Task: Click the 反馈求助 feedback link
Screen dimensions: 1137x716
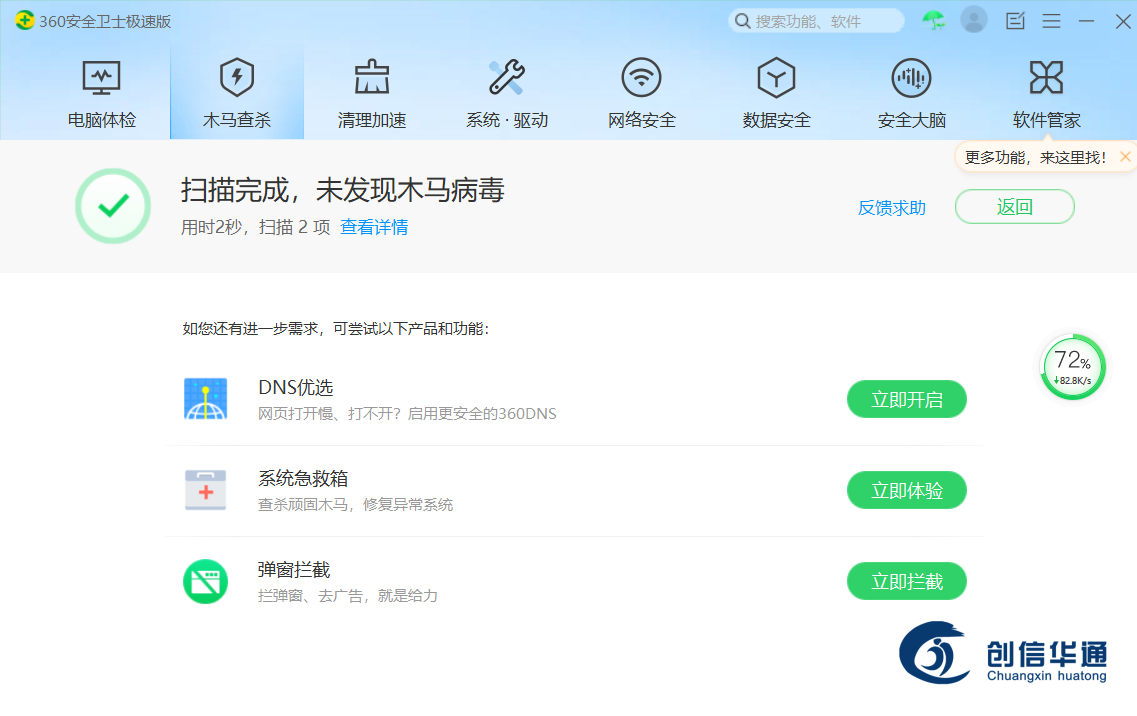Action: (x=892, y=207)
